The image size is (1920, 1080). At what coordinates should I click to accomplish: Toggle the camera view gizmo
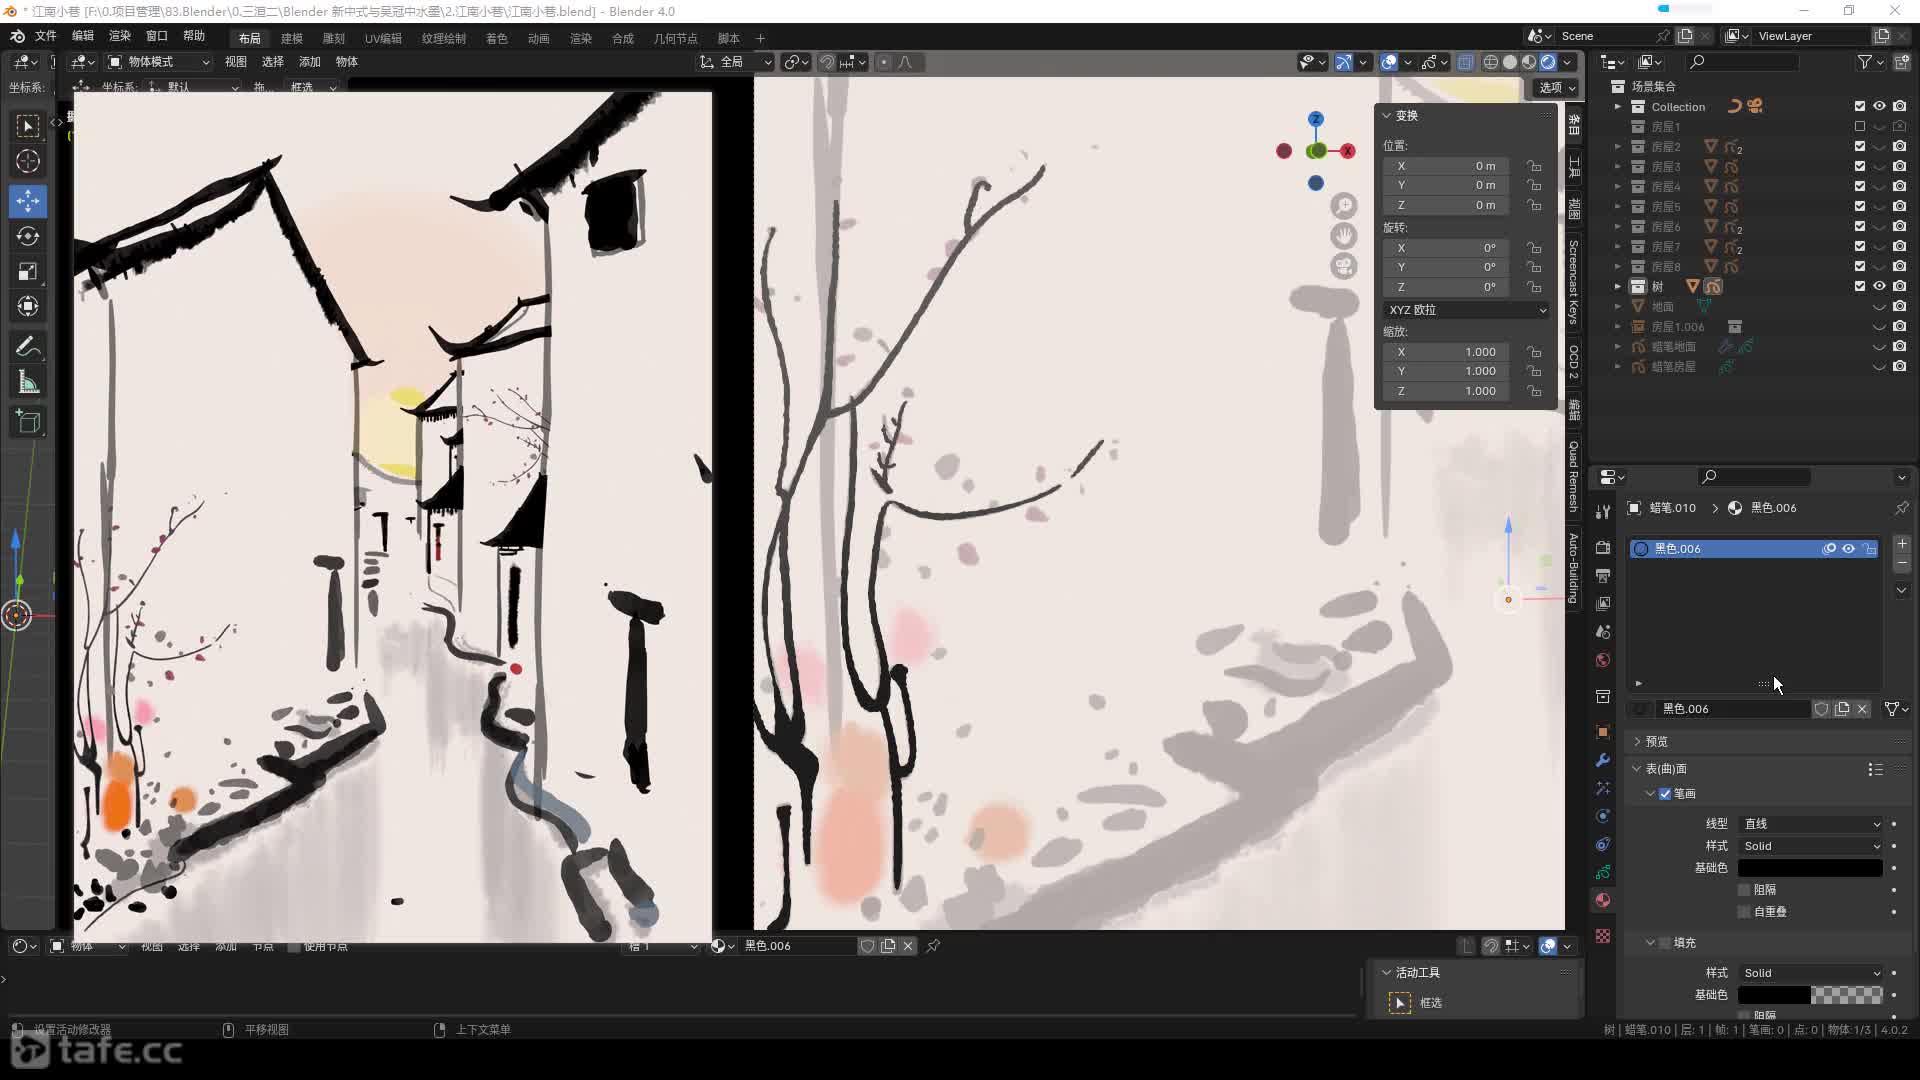tap(1344, 266)
